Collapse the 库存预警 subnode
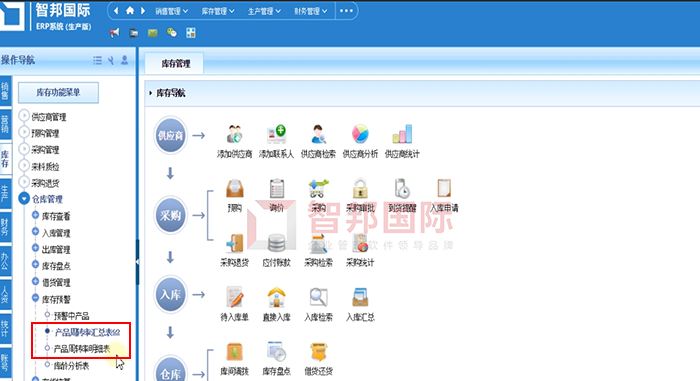 point(35,297)
